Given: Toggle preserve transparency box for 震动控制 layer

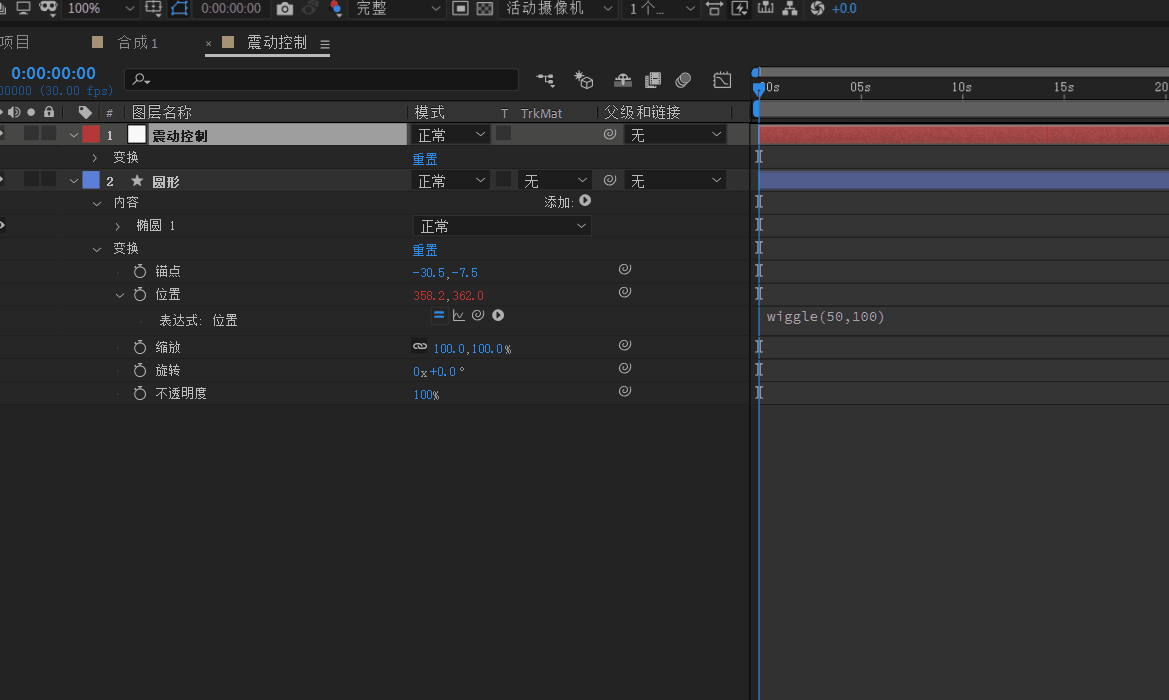Looking at the screenshot, I should [x=504, y=133].
